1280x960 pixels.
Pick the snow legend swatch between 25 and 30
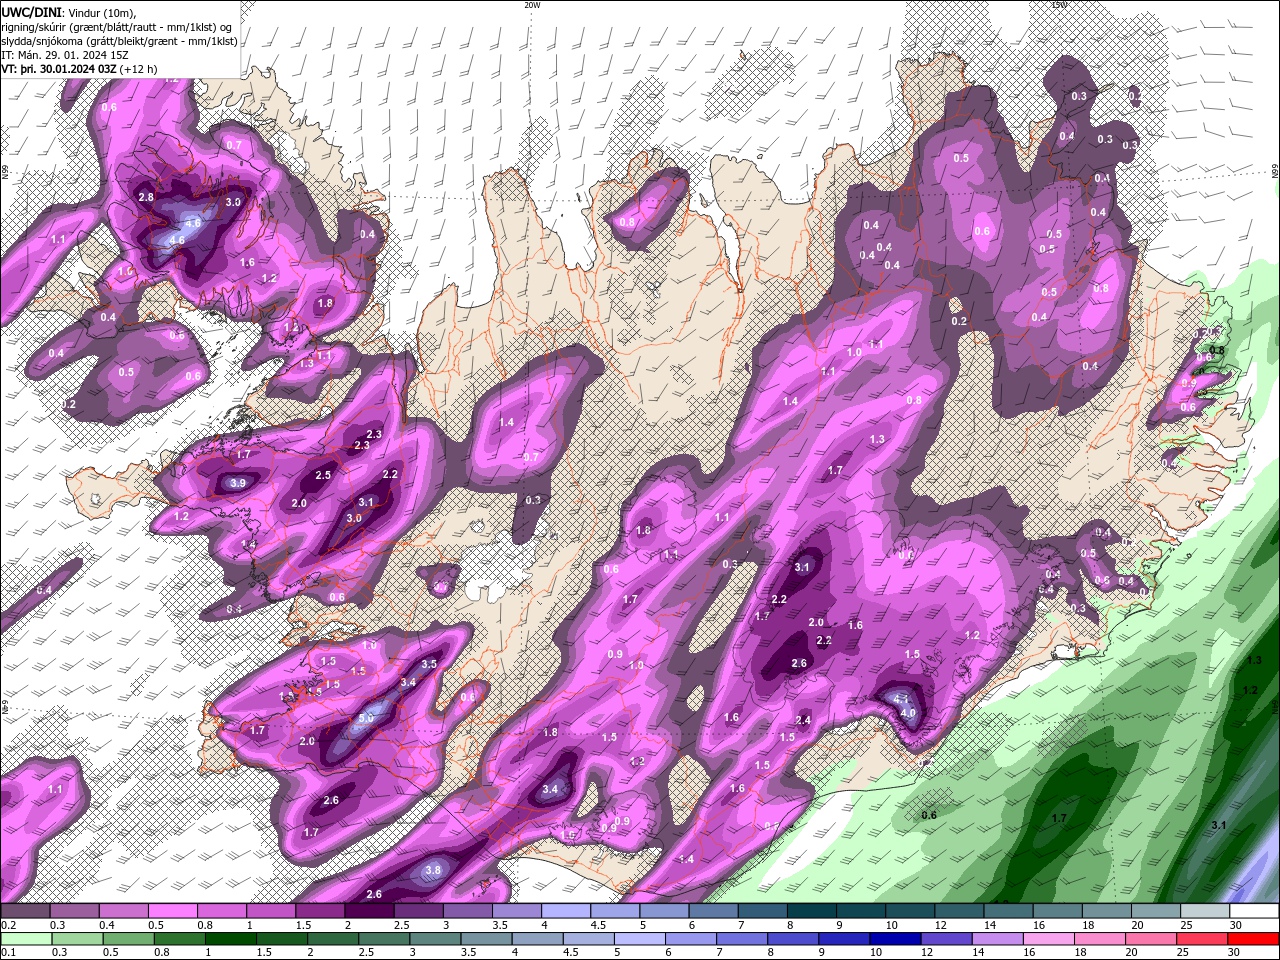[x=1205, y=911]
